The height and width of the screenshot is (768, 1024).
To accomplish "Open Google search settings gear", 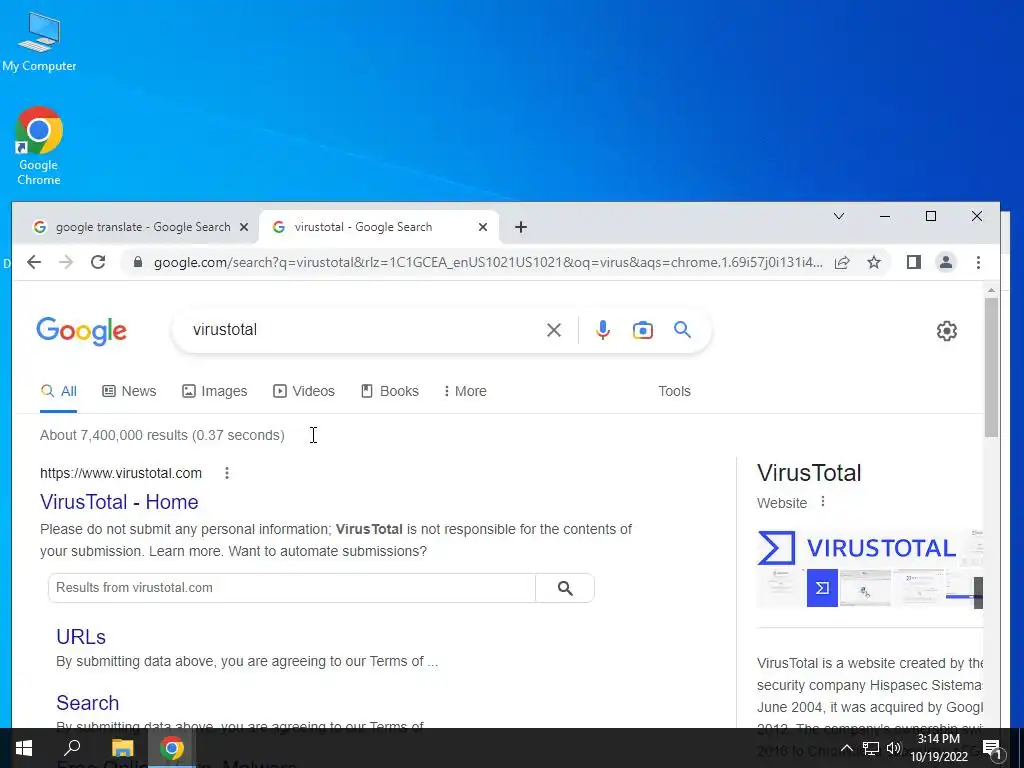I will pyautogui.click(x=946, y=331).
